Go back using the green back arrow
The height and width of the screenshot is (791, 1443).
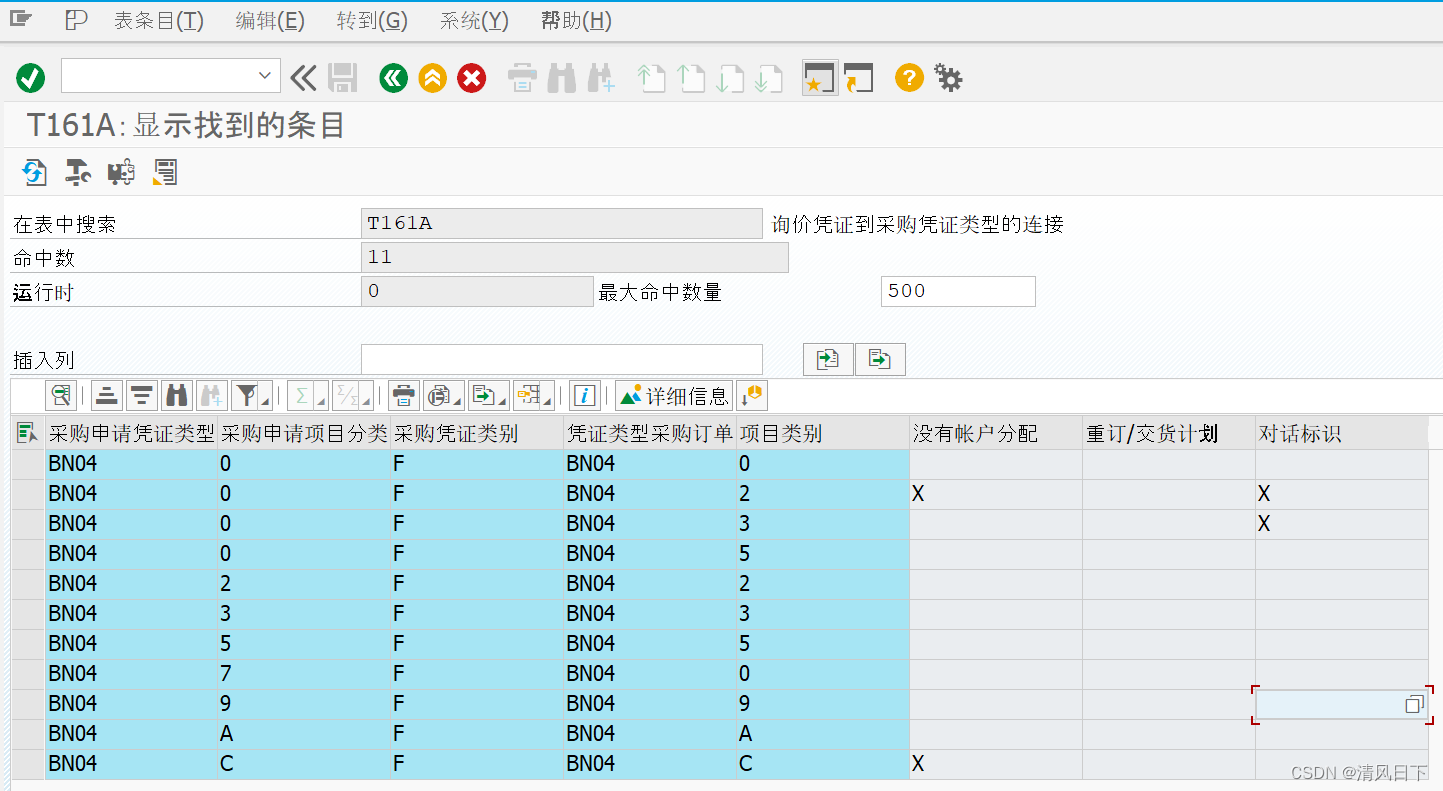tap(393, 77)
